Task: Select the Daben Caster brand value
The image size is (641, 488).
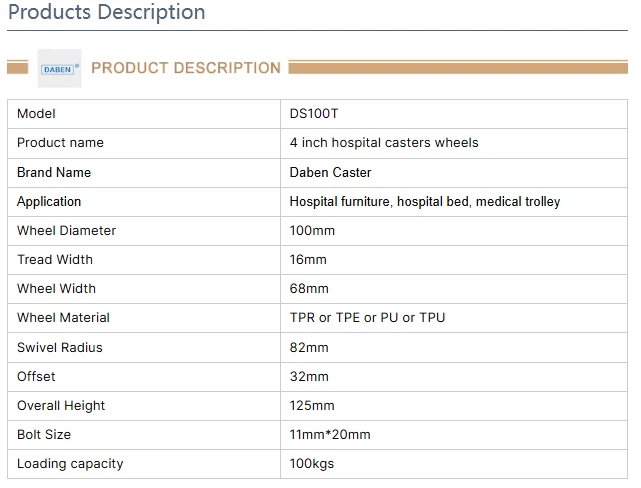Action: tap(330, 172)
